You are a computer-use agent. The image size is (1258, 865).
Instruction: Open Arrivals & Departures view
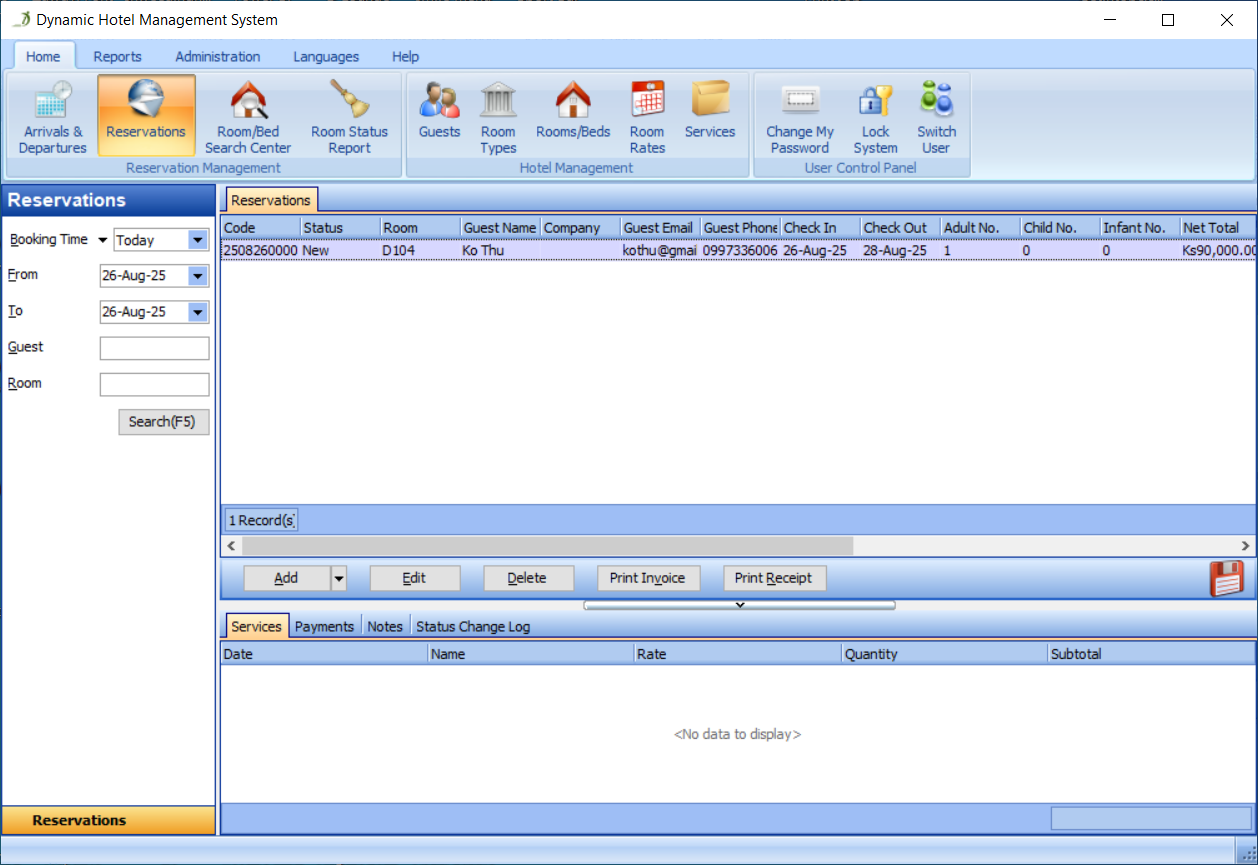[x=52, y=116]
